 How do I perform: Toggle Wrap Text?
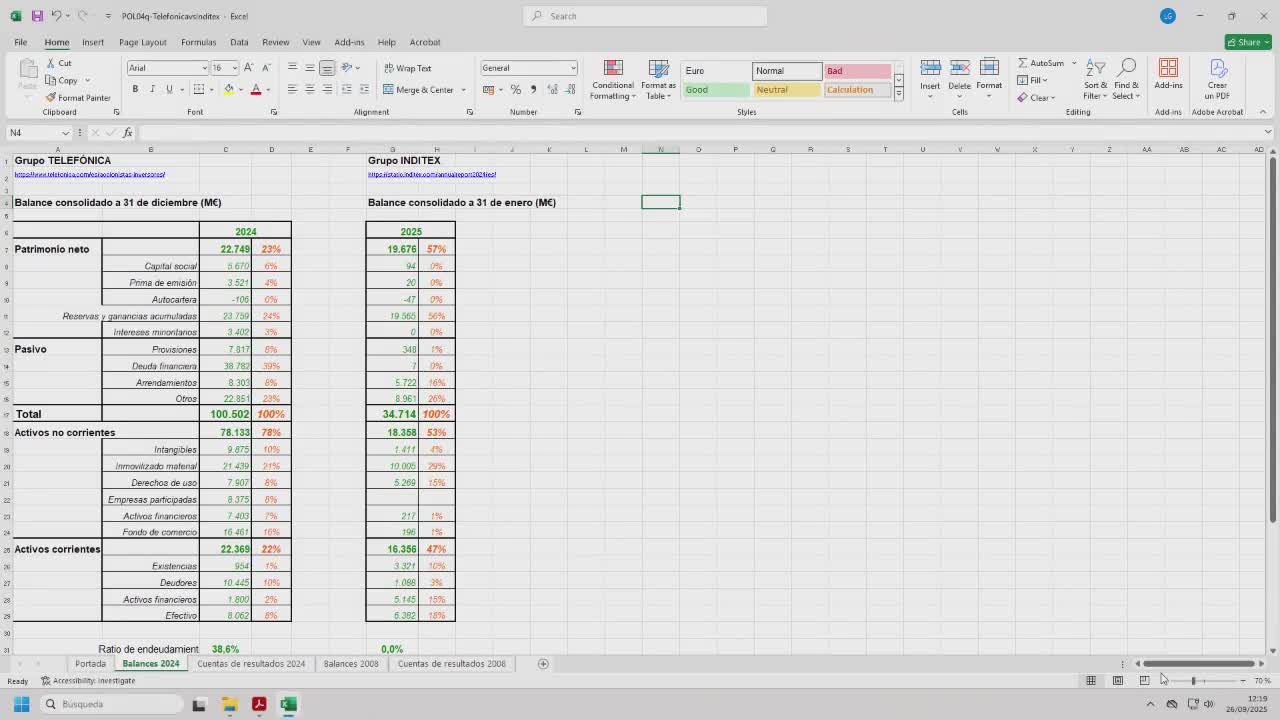point(407,68)
